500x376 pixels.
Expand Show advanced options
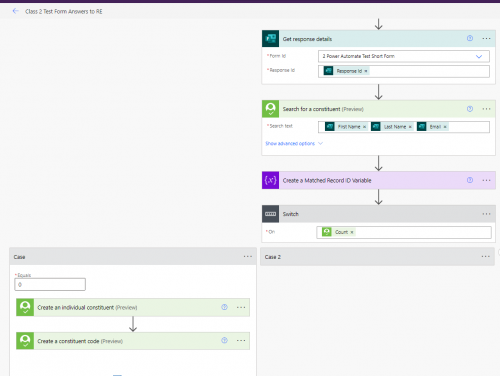[294, 143]
